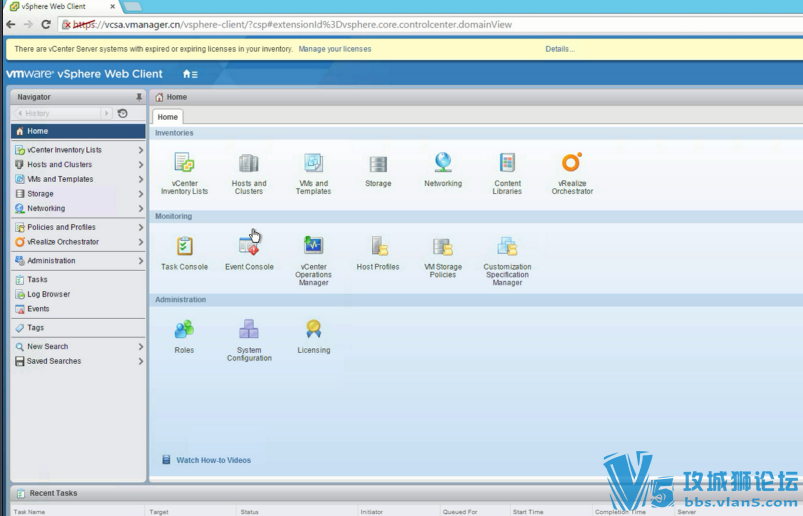Select the Home tab in main panel

[167, 117]
